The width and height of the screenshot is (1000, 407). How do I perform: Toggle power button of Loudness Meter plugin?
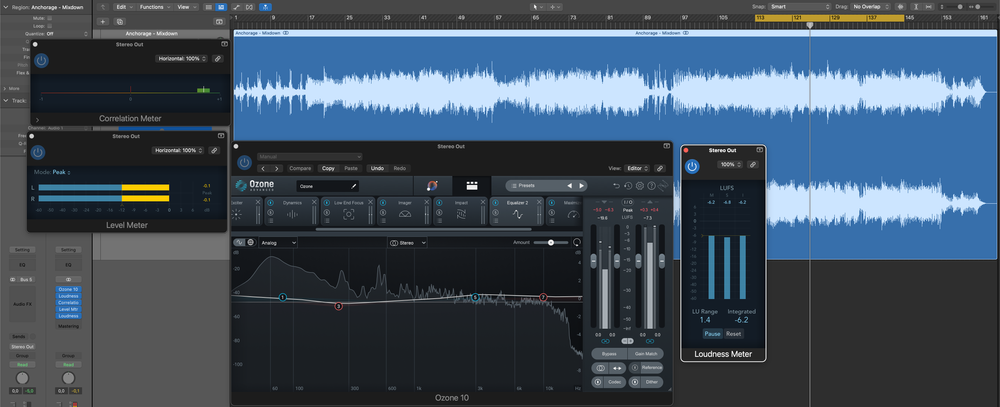[692, 166]
